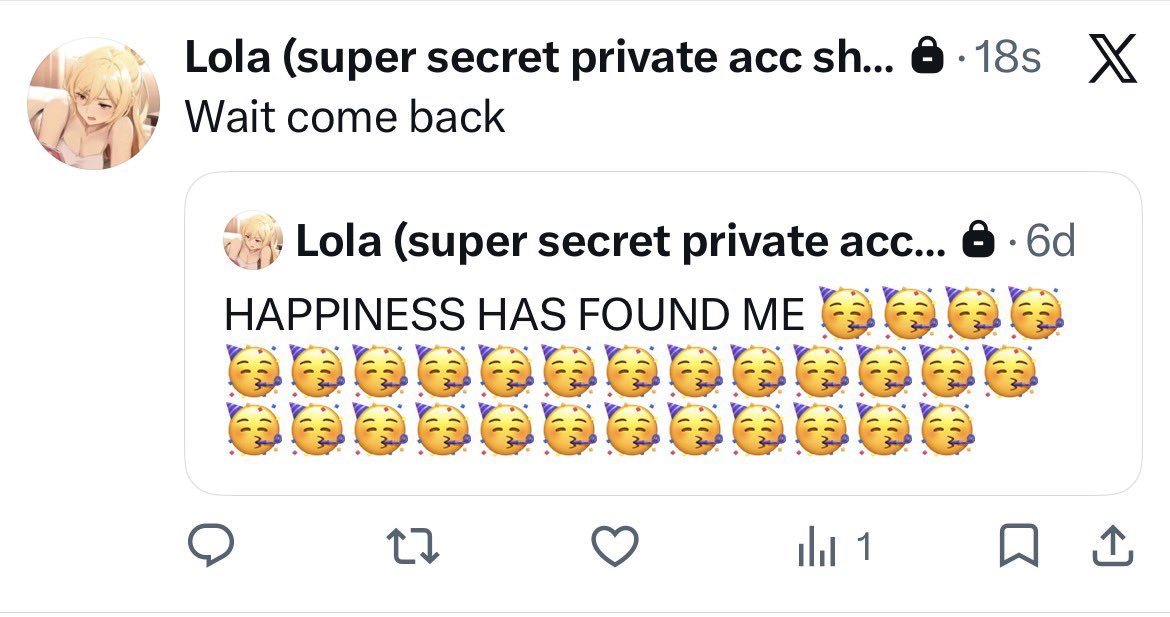This screenshot has width=1170, height=617.
Task: Click the quoted post's lock icon
Action: [x=979, y=241]
